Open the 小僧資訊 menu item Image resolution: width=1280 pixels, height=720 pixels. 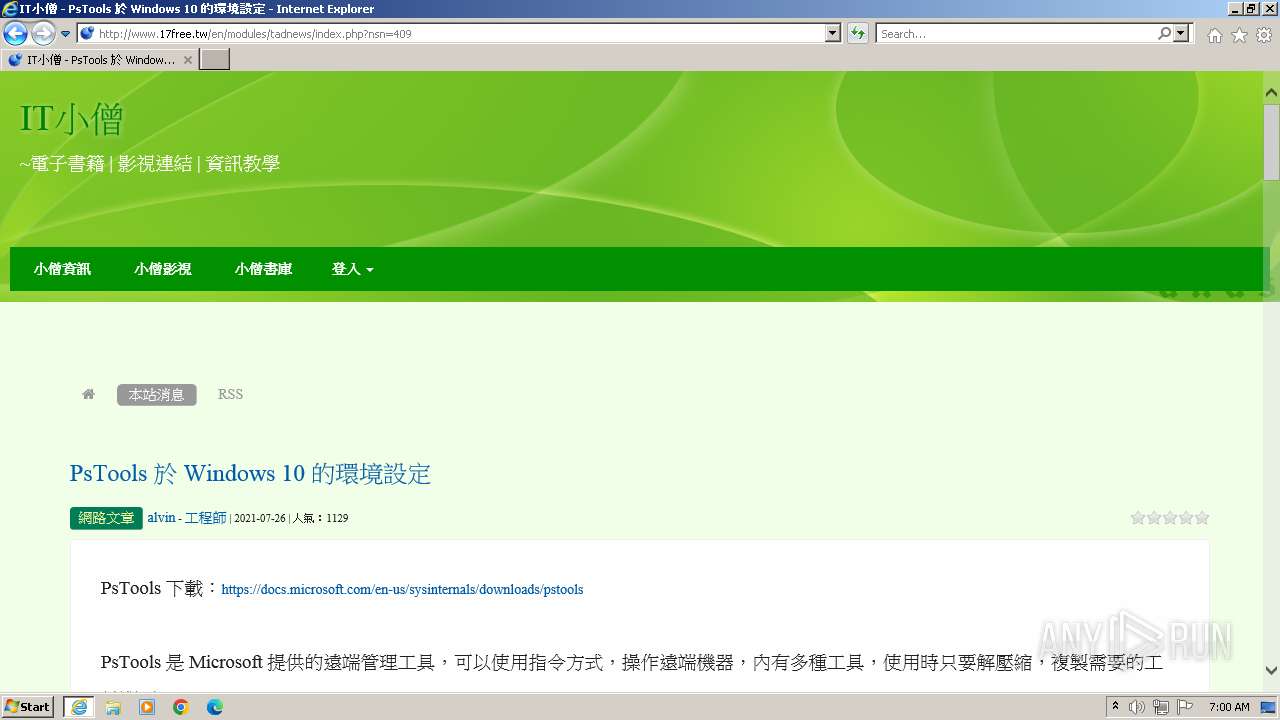click(x=62, y=269)
